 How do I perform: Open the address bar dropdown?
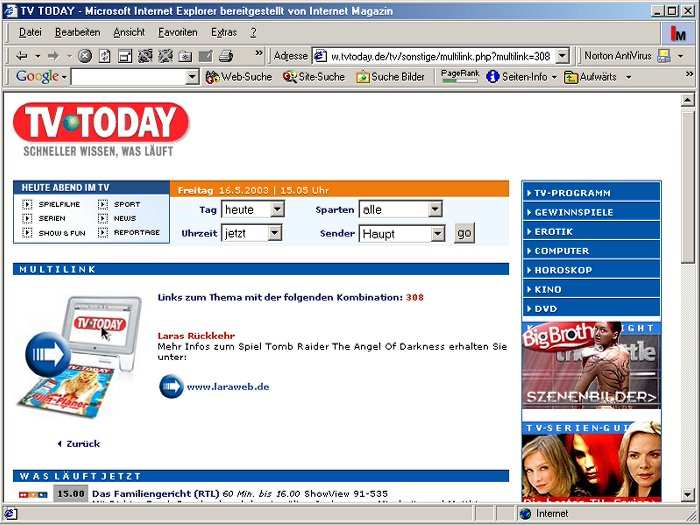562,56
